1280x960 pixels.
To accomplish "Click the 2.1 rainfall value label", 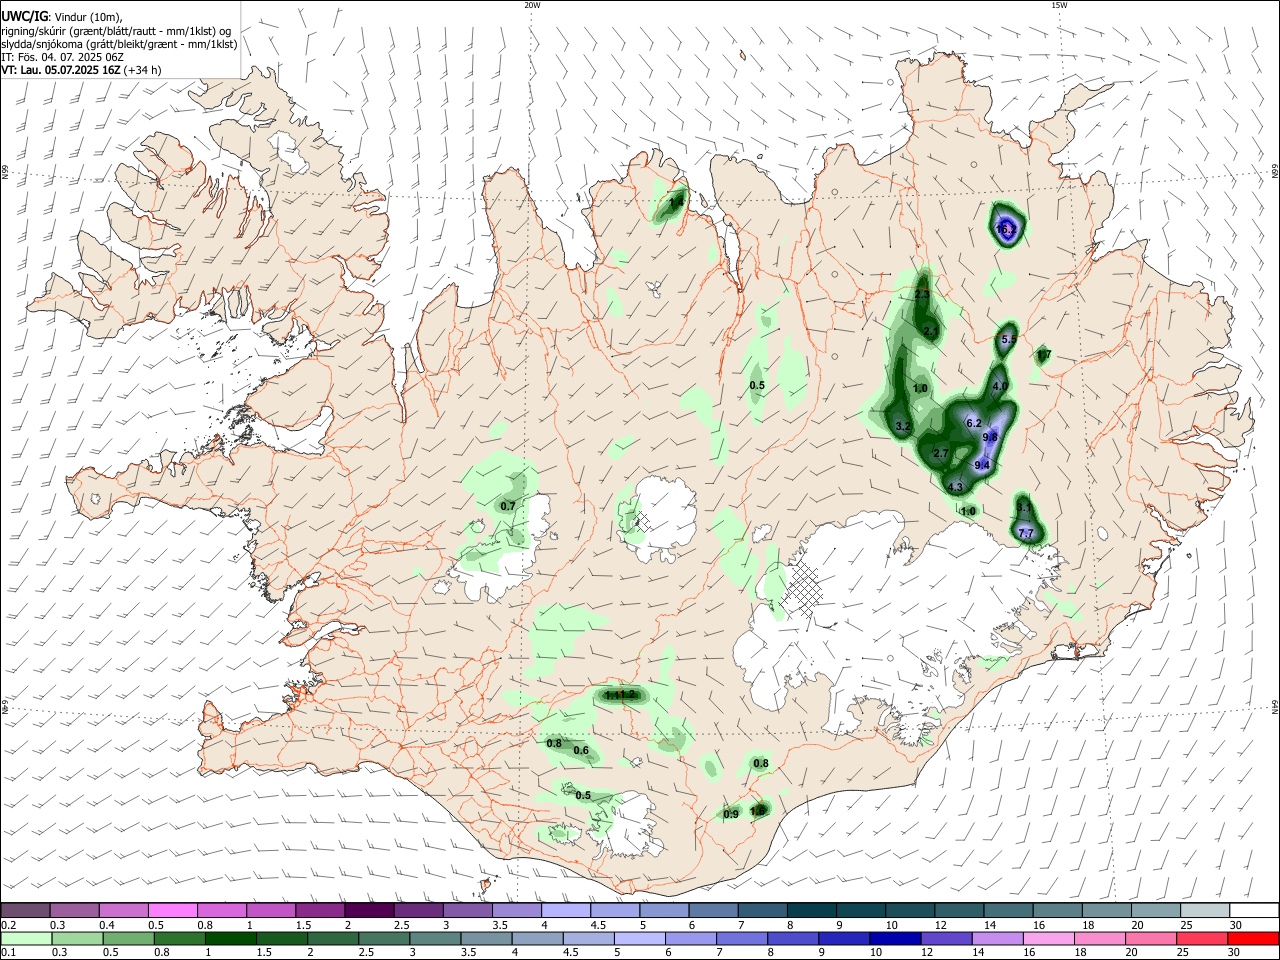I will (x=931, y=331).
